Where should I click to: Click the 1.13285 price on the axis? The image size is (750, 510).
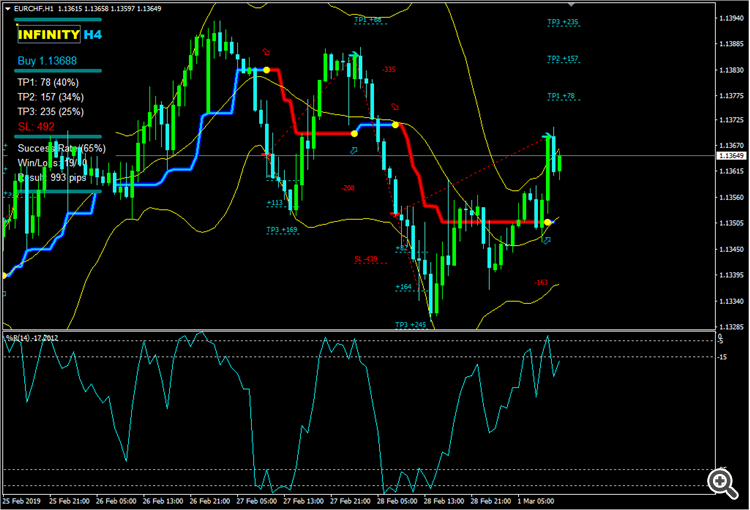[732, 327]
